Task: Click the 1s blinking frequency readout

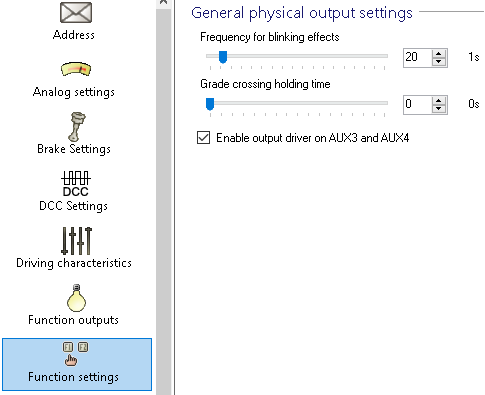Action: [x=474, y=57]
